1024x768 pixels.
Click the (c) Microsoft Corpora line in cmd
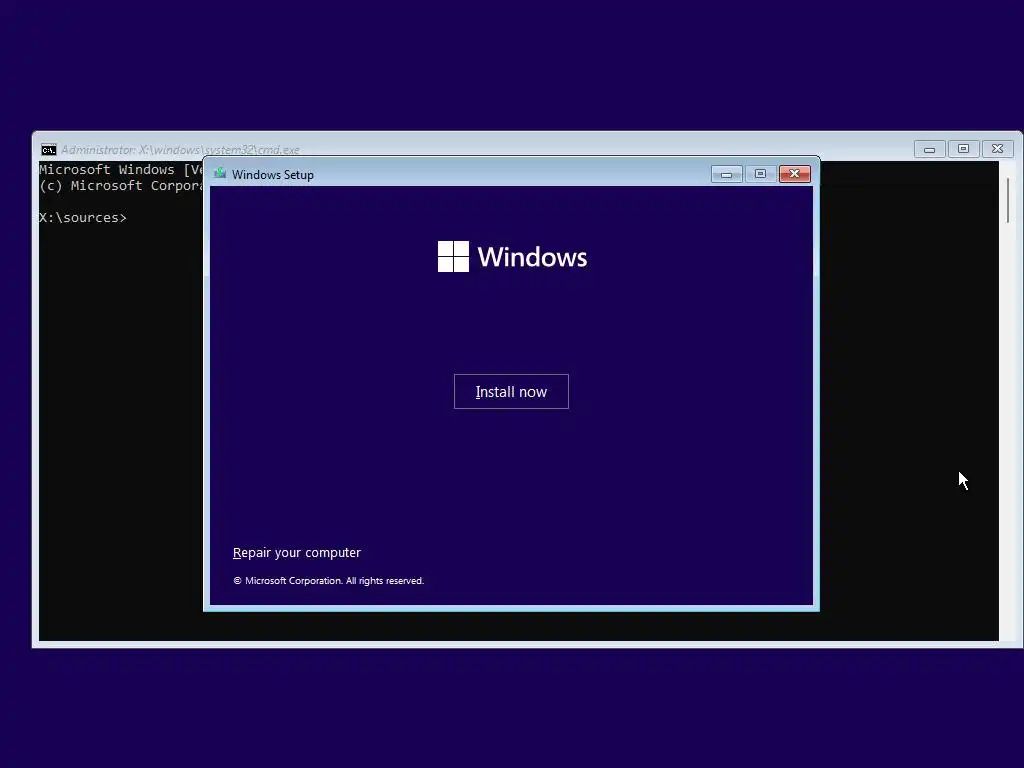121,185
